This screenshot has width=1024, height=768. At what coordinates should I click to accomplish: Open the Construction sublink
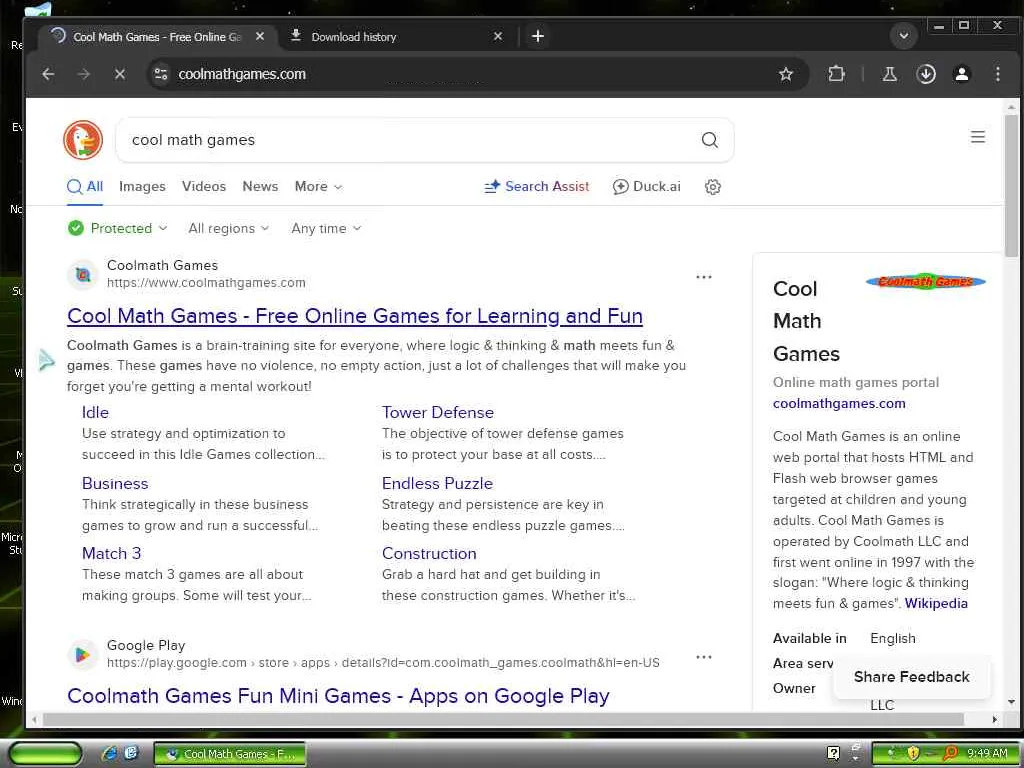coord(429,553)
